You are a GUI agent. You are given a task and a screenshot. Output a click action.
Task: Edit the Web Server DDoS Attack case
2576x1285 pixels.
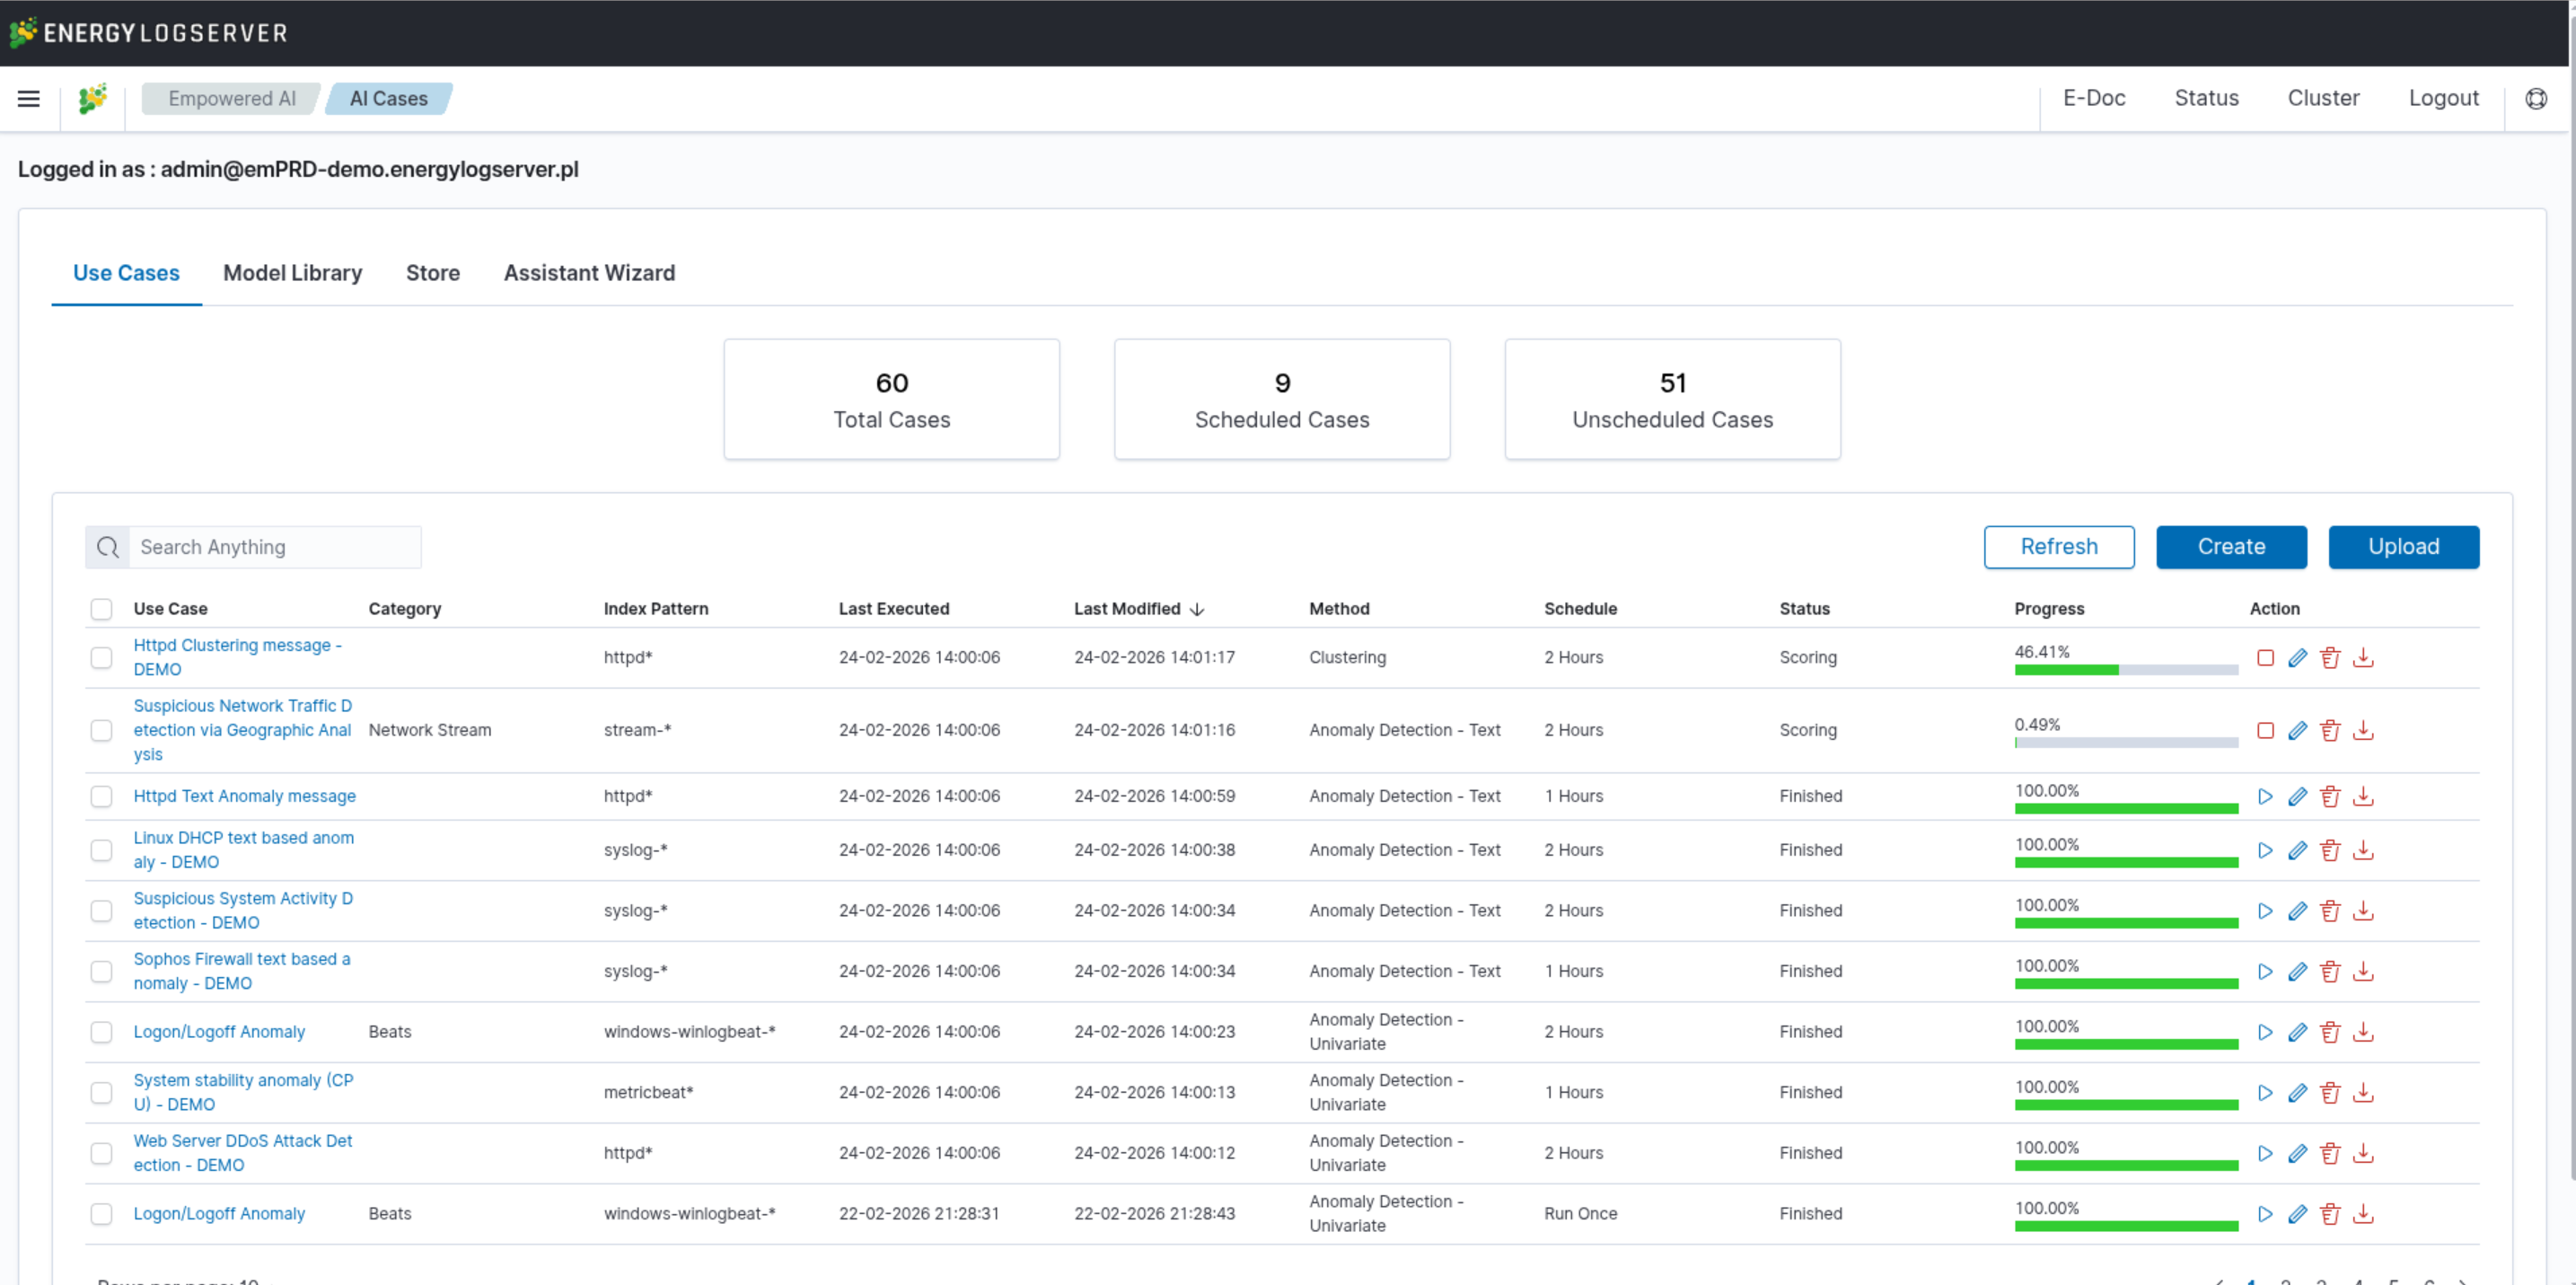[2297, 1154]
